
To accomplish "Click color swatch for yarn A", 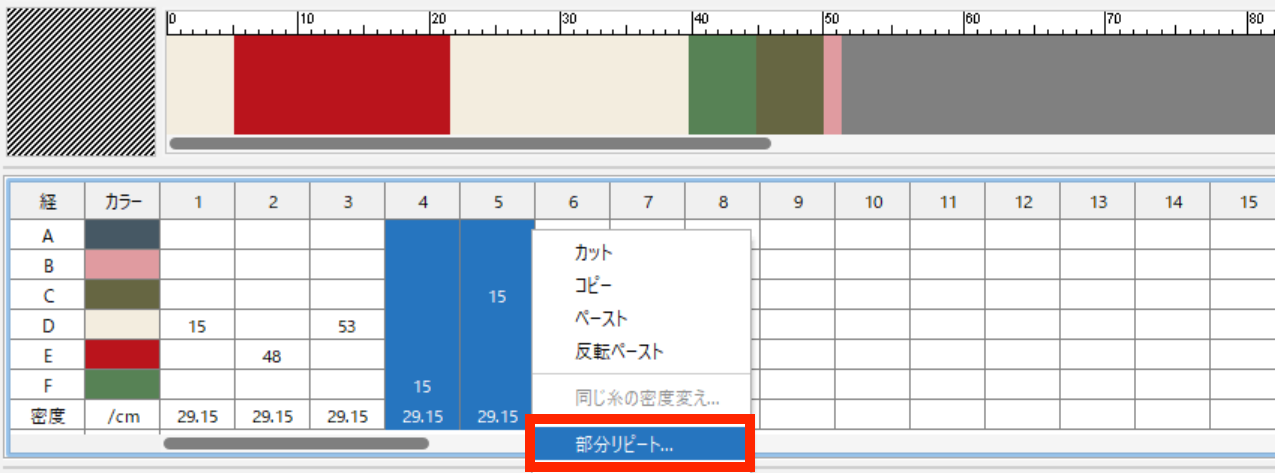I will (123, 235).
